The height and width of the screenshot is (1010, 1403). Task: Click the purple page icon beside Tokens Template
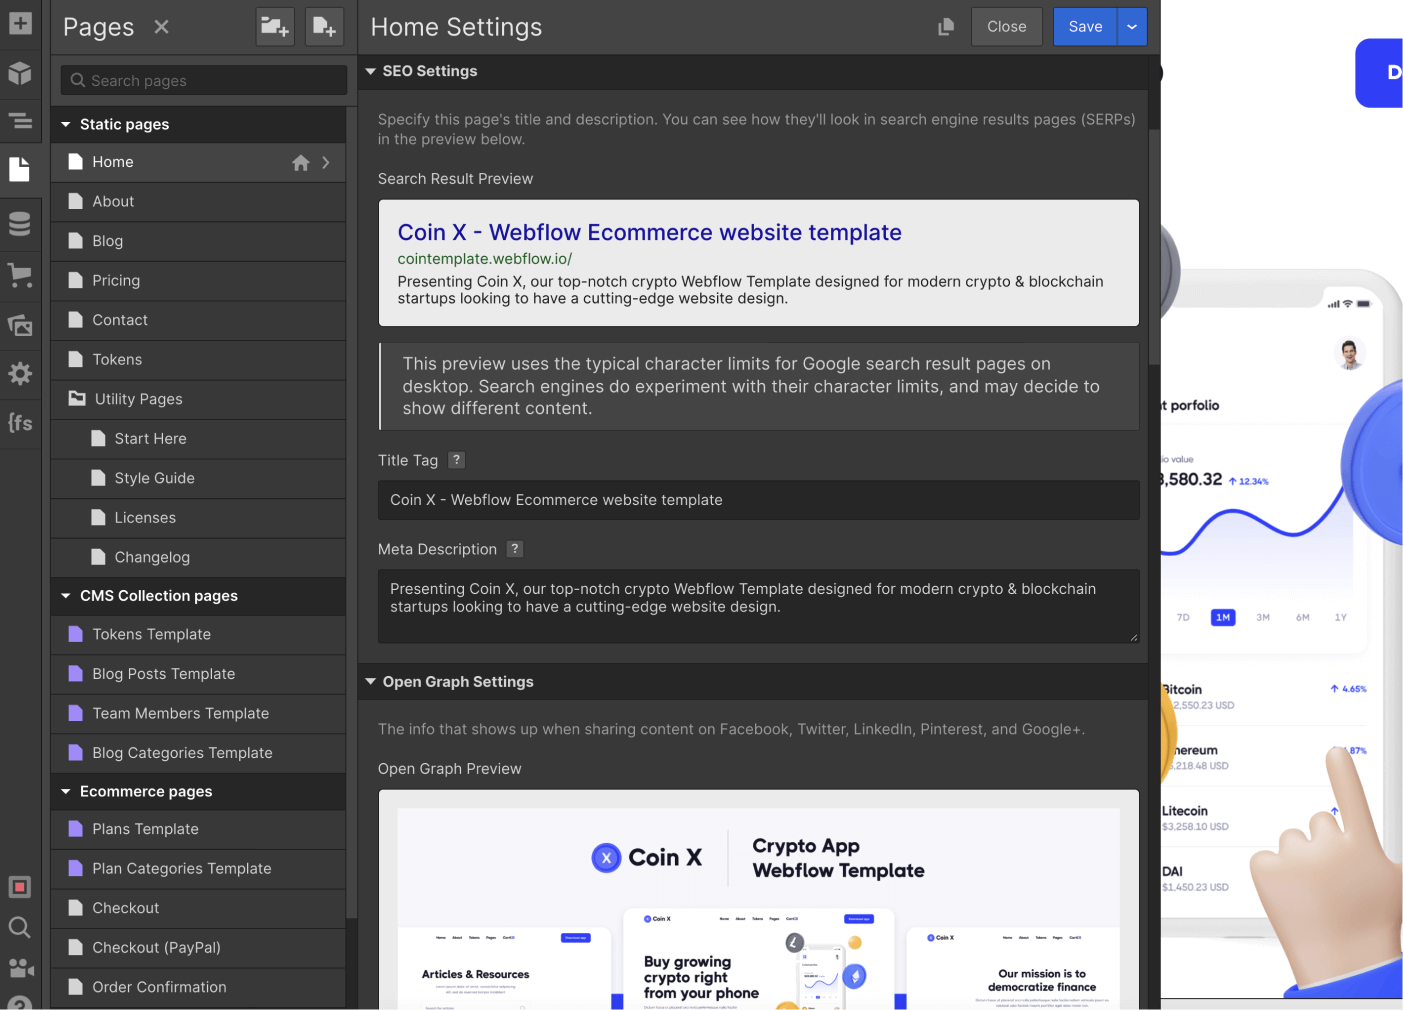pyautogui.click(x=75, y=634)
